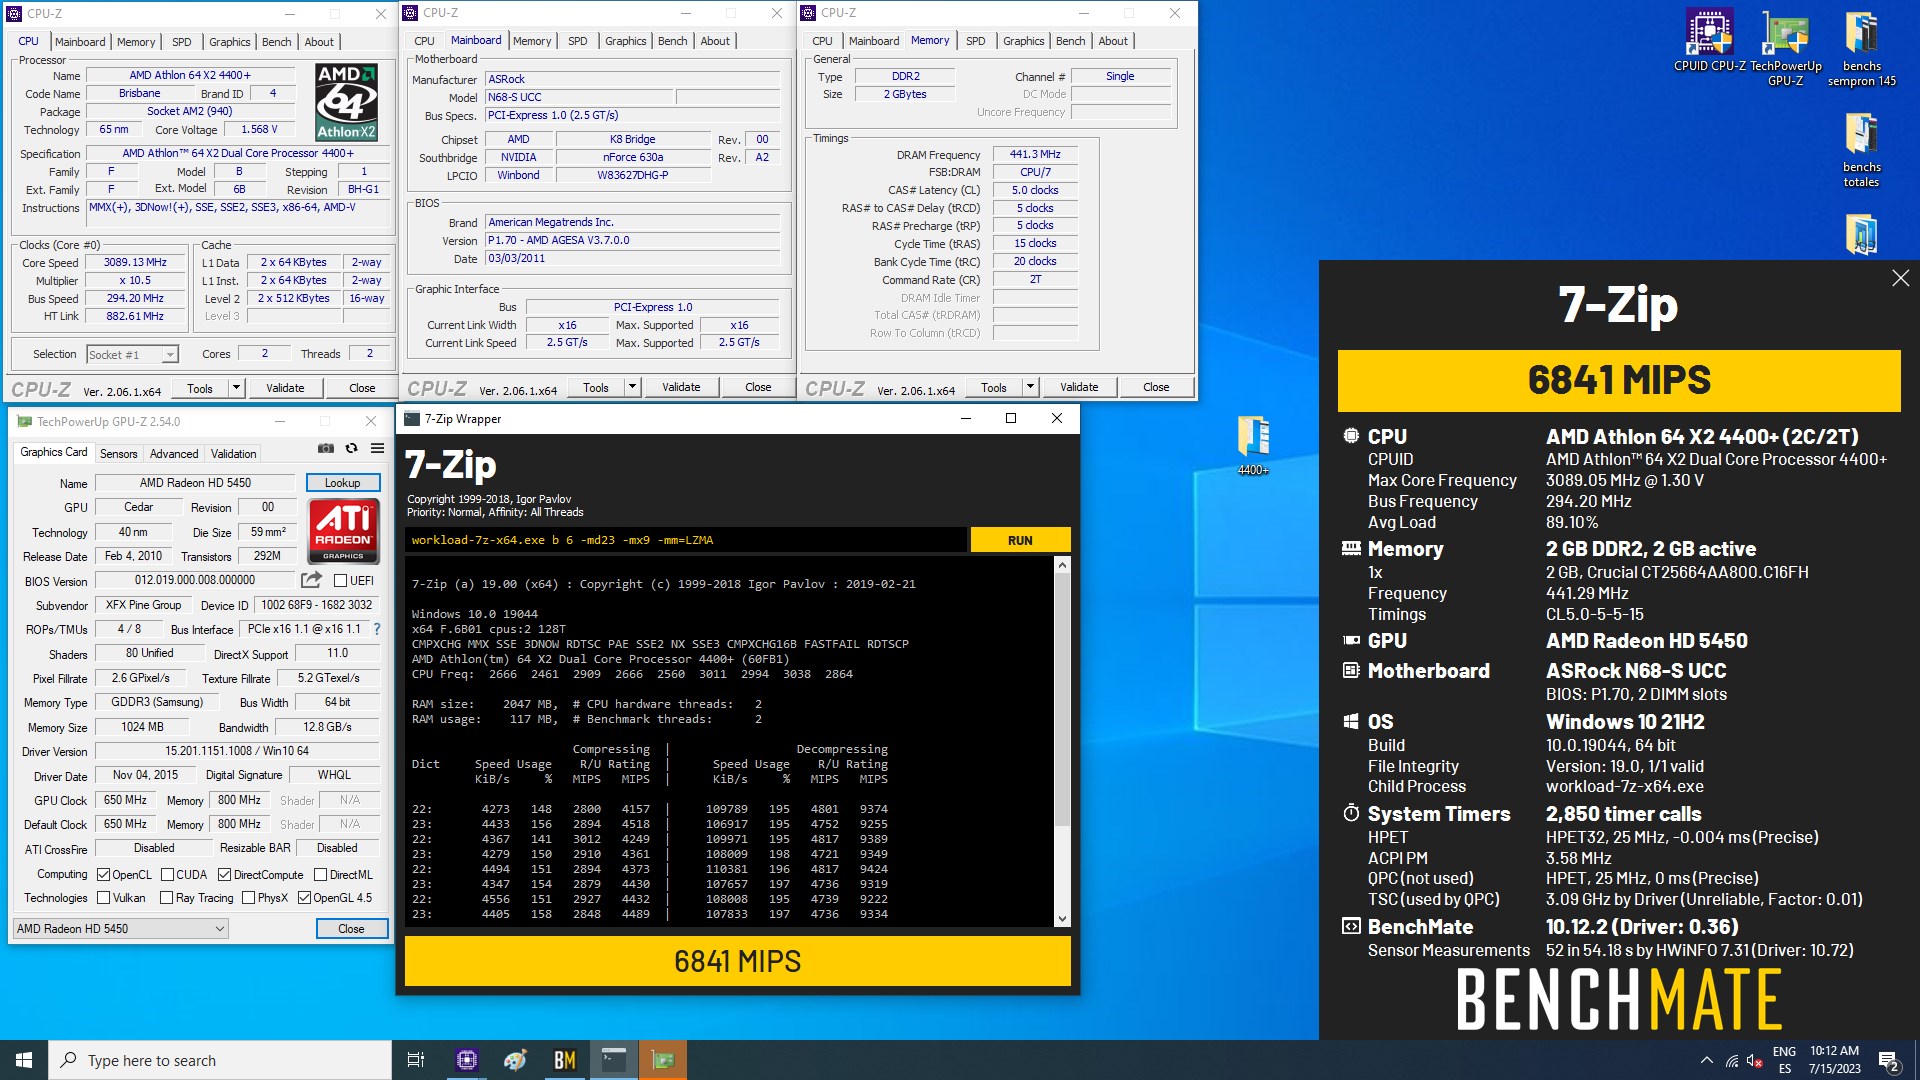Toggle the UEFI checkbox in GPU-Z
1920x1080 pixels.
[x=340, y=581]
